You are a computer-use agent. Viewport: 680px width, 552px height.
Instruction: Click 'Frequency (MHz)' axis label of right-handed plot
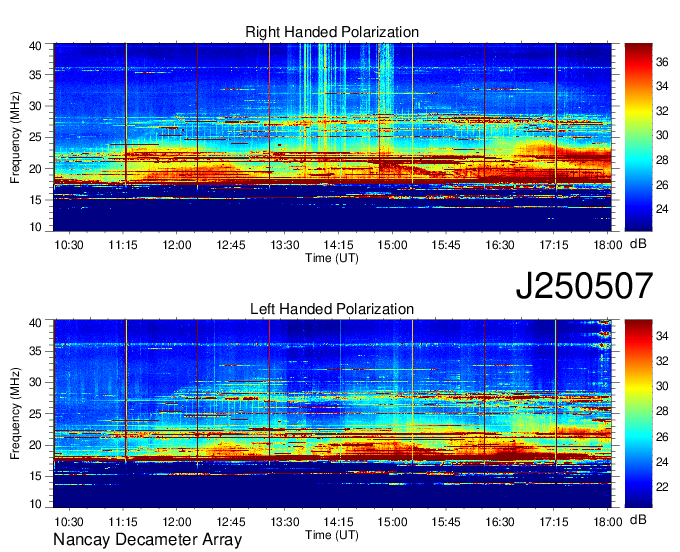tap(15, 137)
